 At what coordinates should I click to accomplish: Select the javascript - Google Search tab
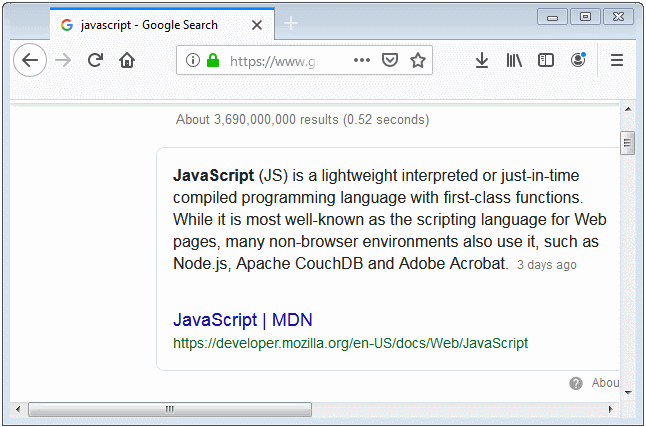(162, 24)
